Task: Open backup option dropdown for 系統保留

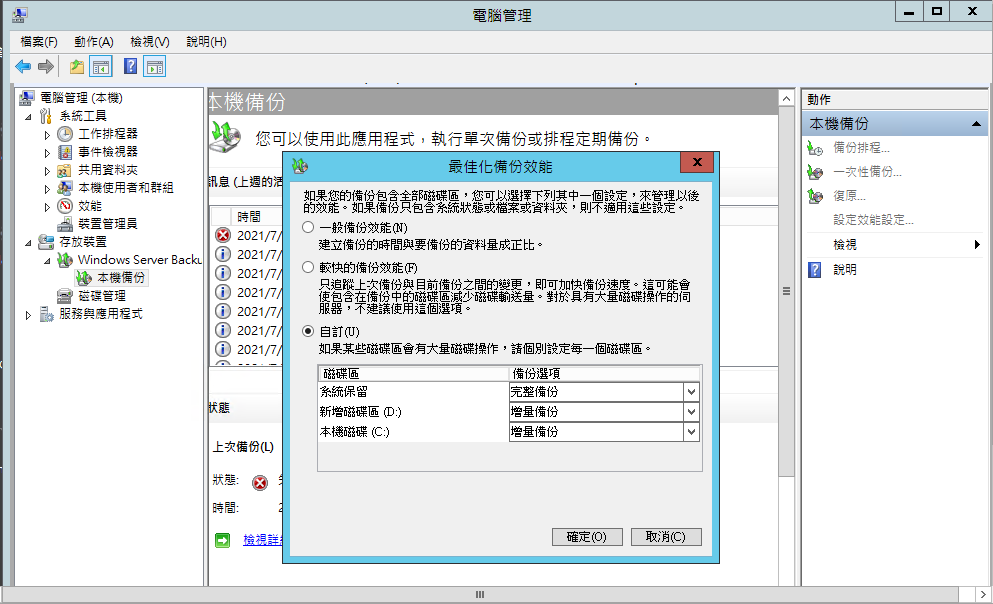Action: click(x=691, y=392)
